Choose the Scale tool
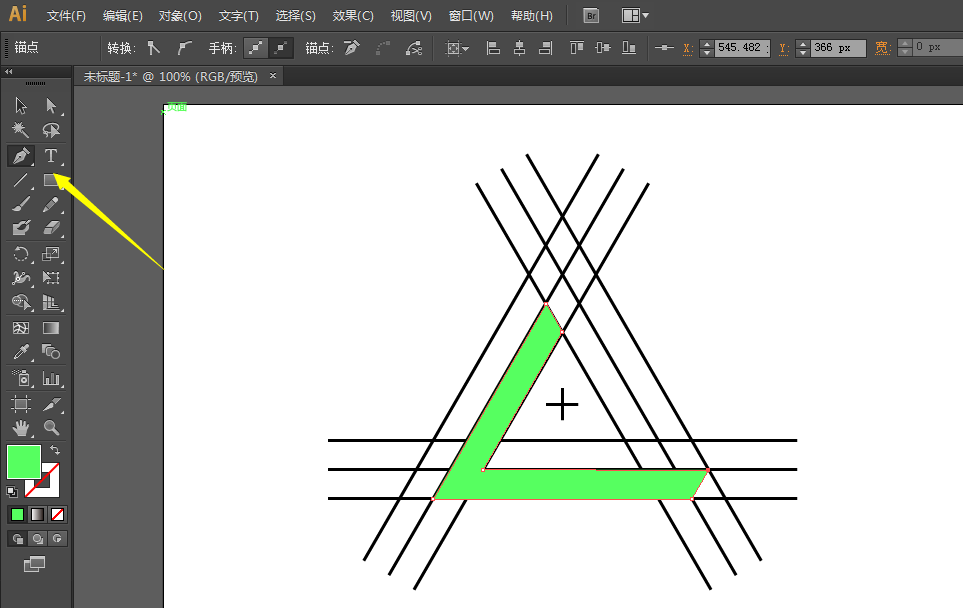963x608 pixels. (51, 254)
